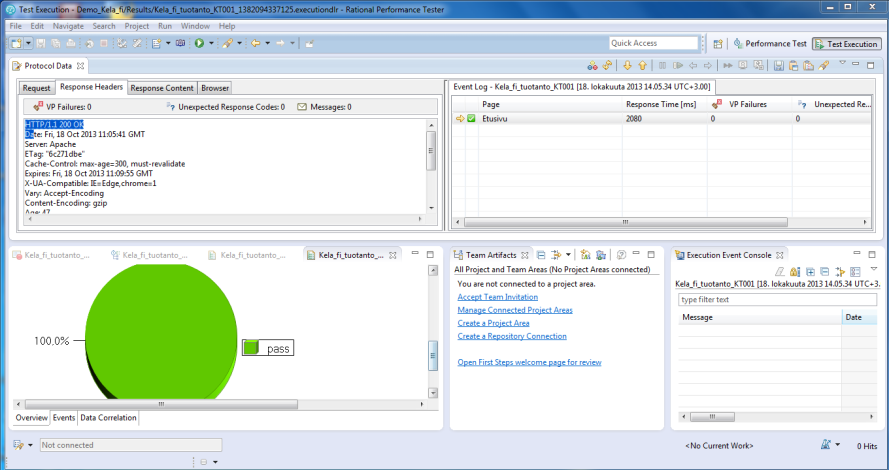
Task: Open the Run menu
Action: (x=165, y=26)
